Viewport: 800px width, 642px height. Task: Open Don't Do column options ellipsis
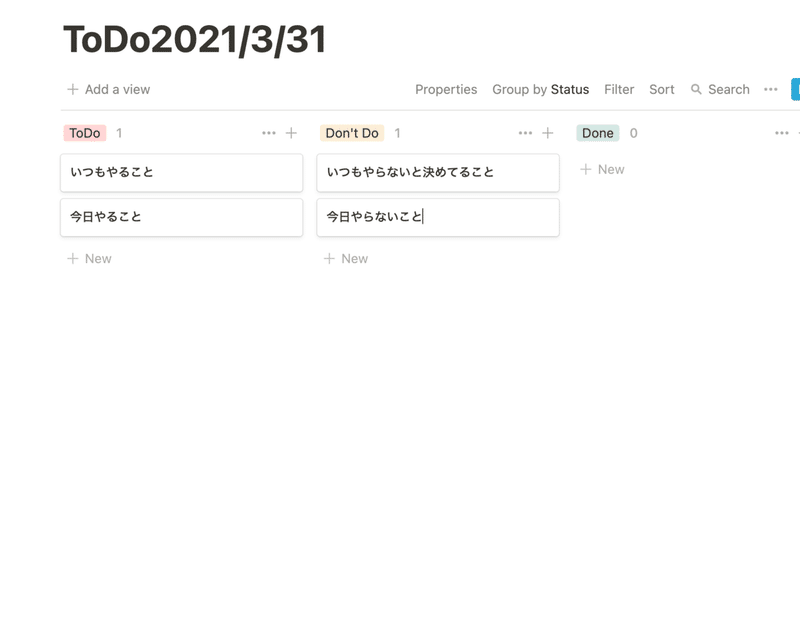click(526, 133)
